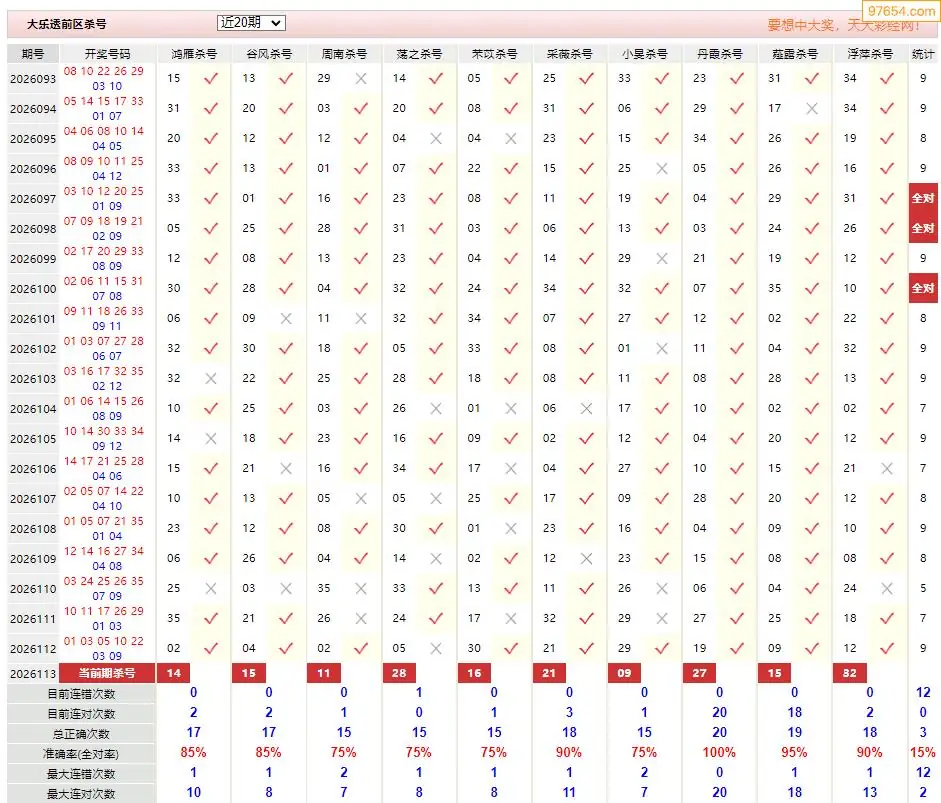Viewport: 941px width, 803px height.
Task: Click the gray X mark in 周南杀号 for 2026093
Action: tap(361, 78)
